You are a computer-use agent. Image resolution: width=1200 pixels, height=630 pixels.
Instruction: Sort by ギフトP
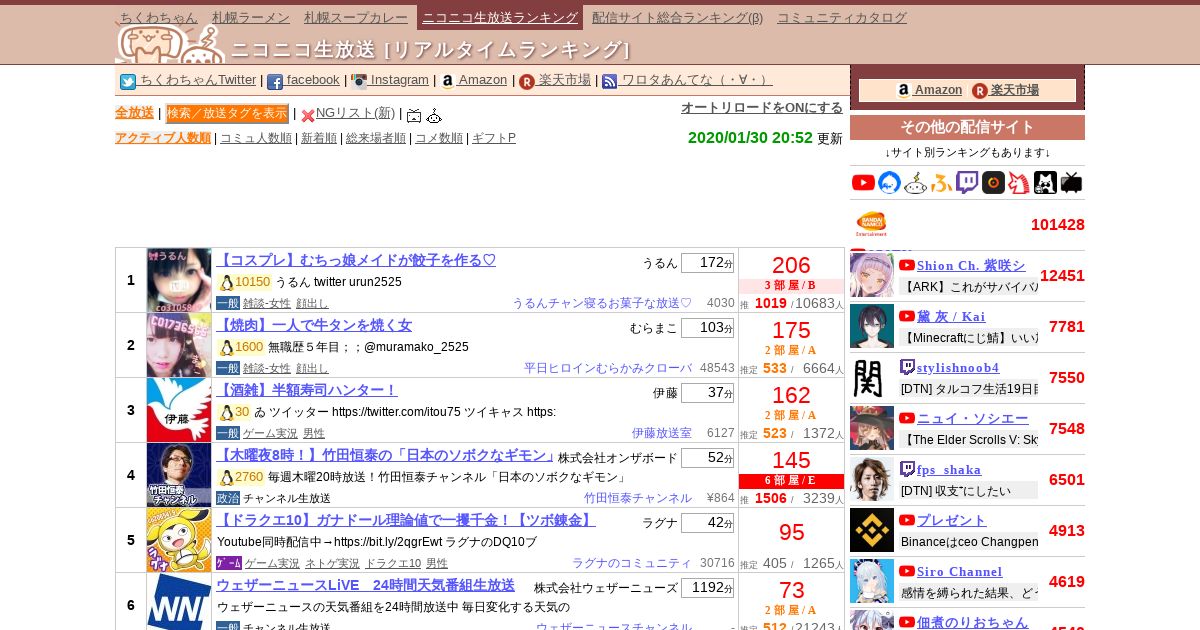point(494,138)
